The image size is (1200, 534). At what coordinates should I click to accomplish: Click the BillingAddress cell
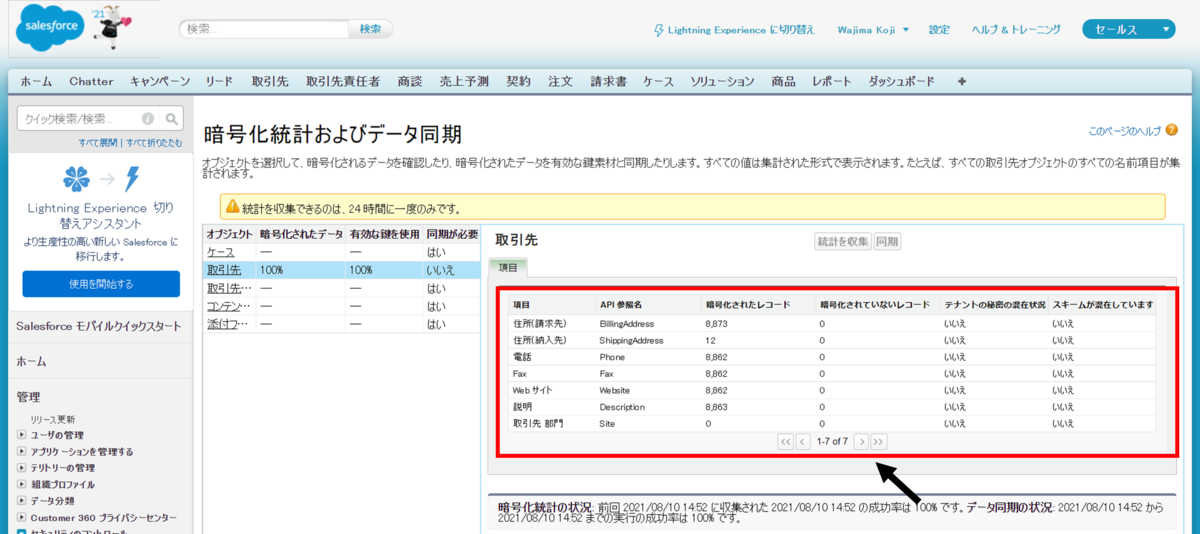(x=628, y=324)
